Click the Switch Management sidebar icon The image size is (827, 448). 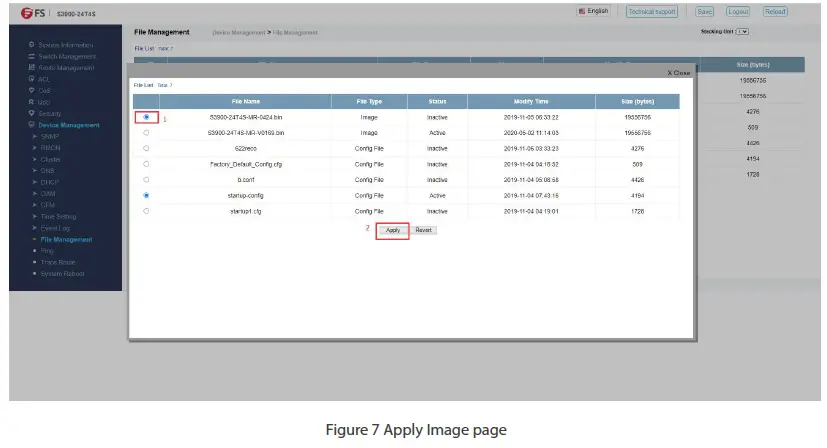pyautogui.click(x=32, y=57)
